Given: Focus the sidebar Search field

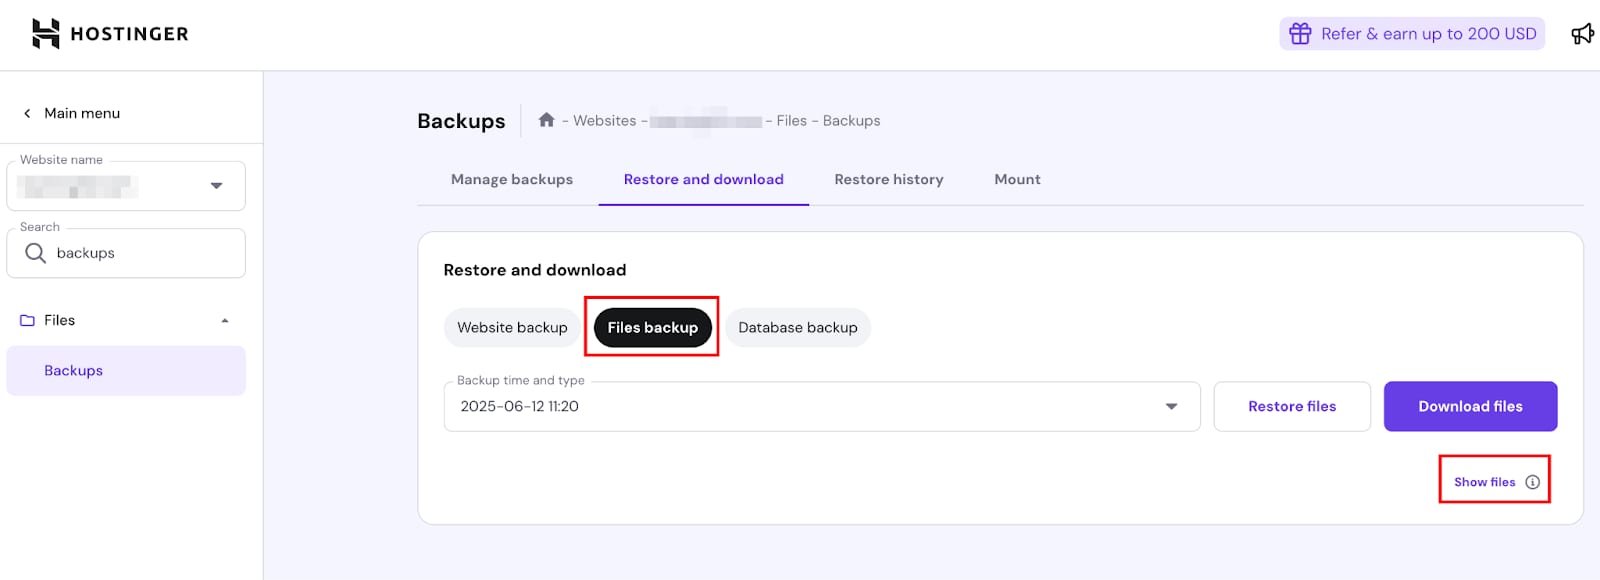Looking at the screenshot, I should (140, 254).
